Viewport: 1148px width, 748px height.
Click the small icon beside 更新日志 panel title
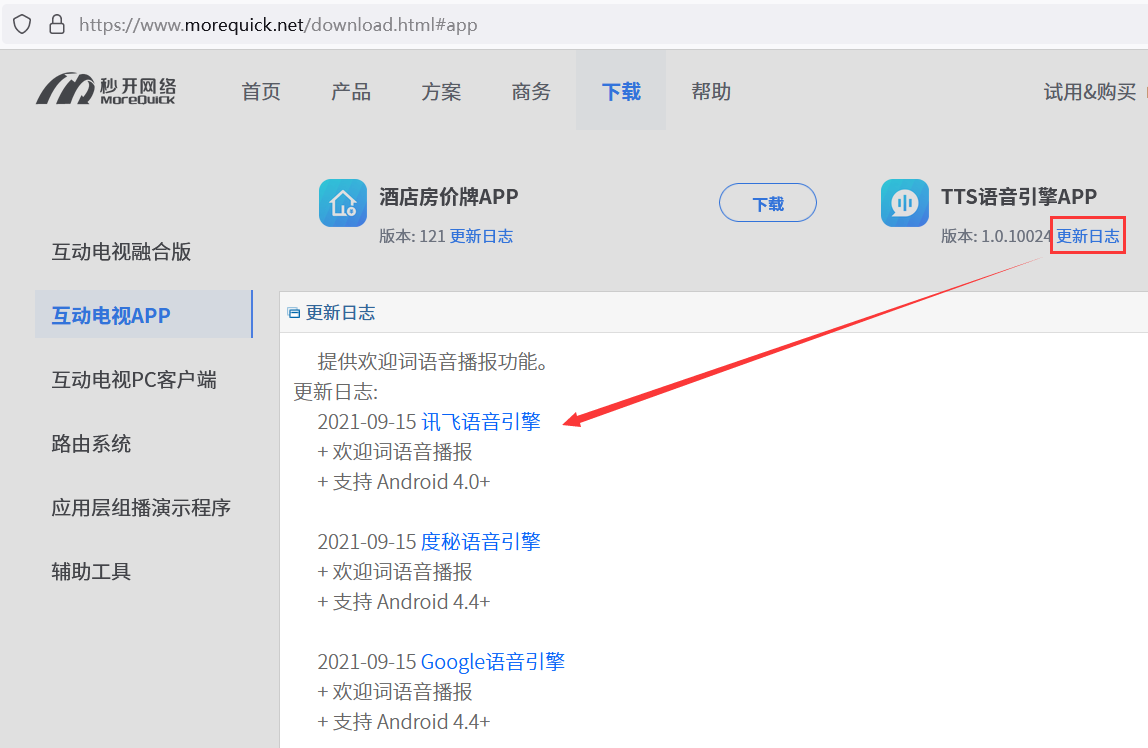click(x=294, y=313)
